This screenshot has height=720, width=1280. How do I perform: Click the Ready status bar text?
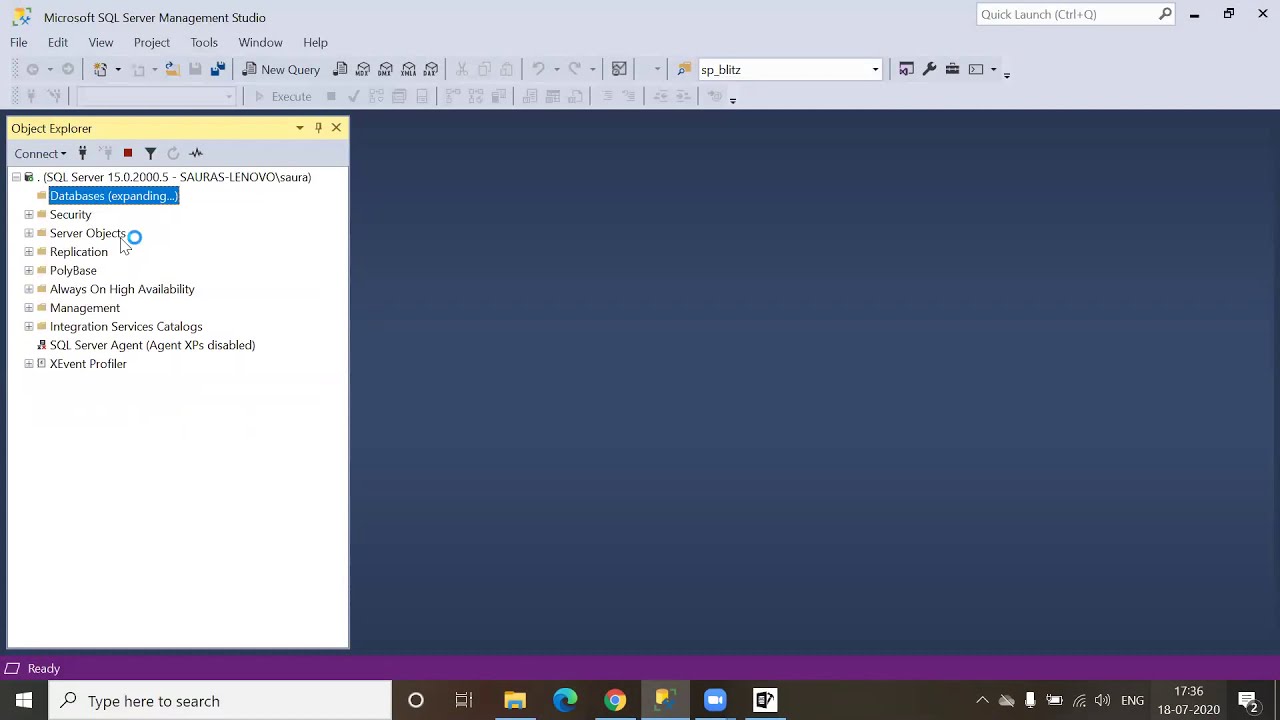tap(44, 669)
